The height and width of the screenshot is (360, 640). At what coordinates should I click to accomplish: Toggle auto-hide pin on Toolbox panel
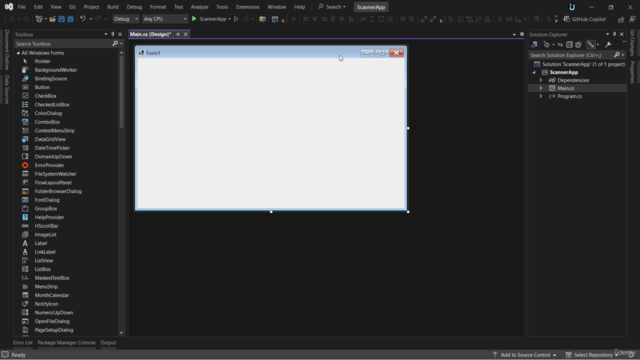(113, 34)
